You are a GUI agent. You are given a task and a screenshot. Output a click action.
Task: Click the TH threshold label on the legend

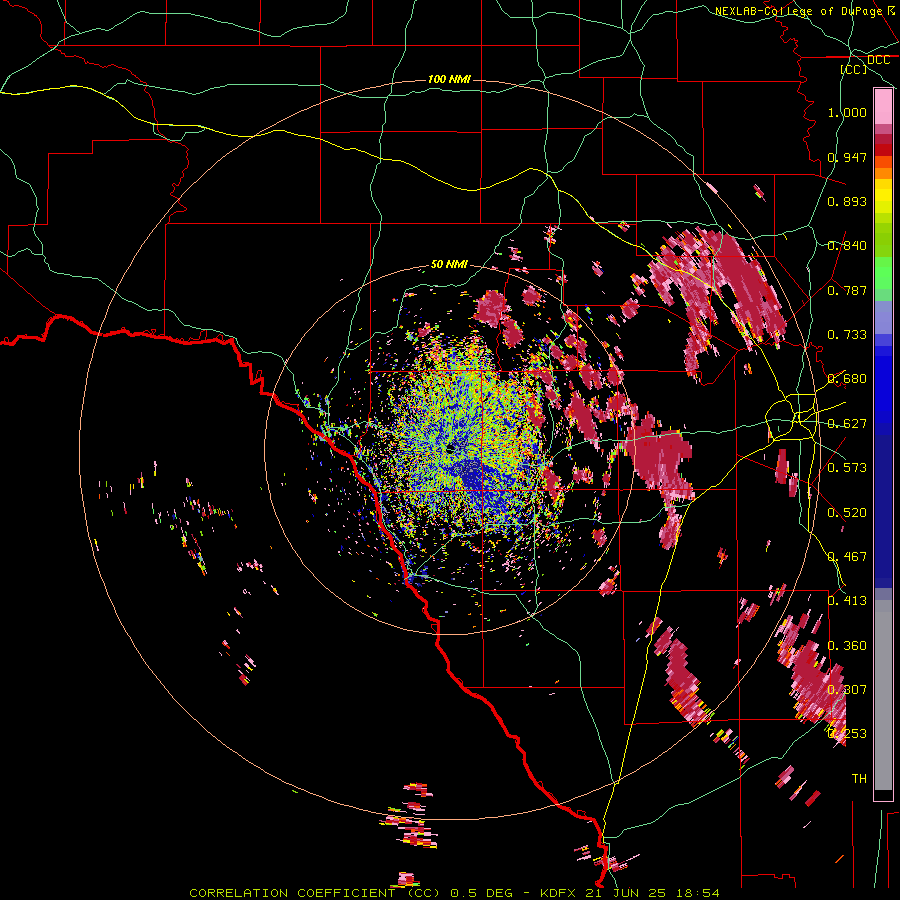[x=859, y=779]
